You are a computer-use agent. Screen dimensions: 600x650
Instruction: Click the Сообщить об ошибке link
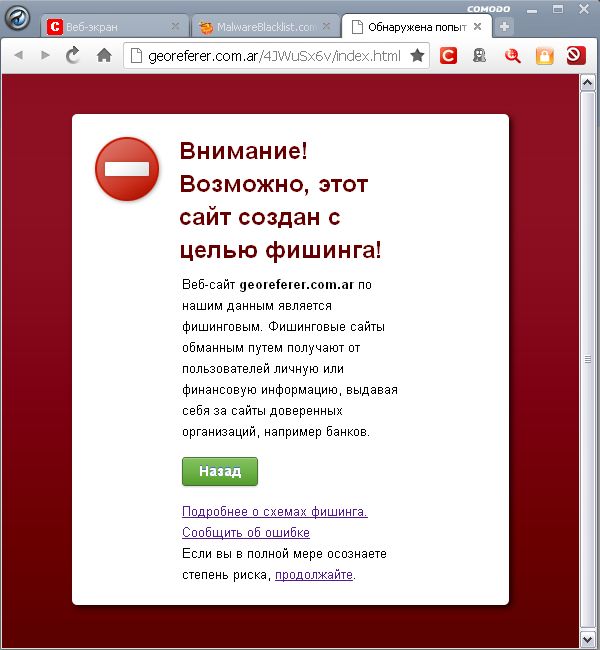[245, 533]
